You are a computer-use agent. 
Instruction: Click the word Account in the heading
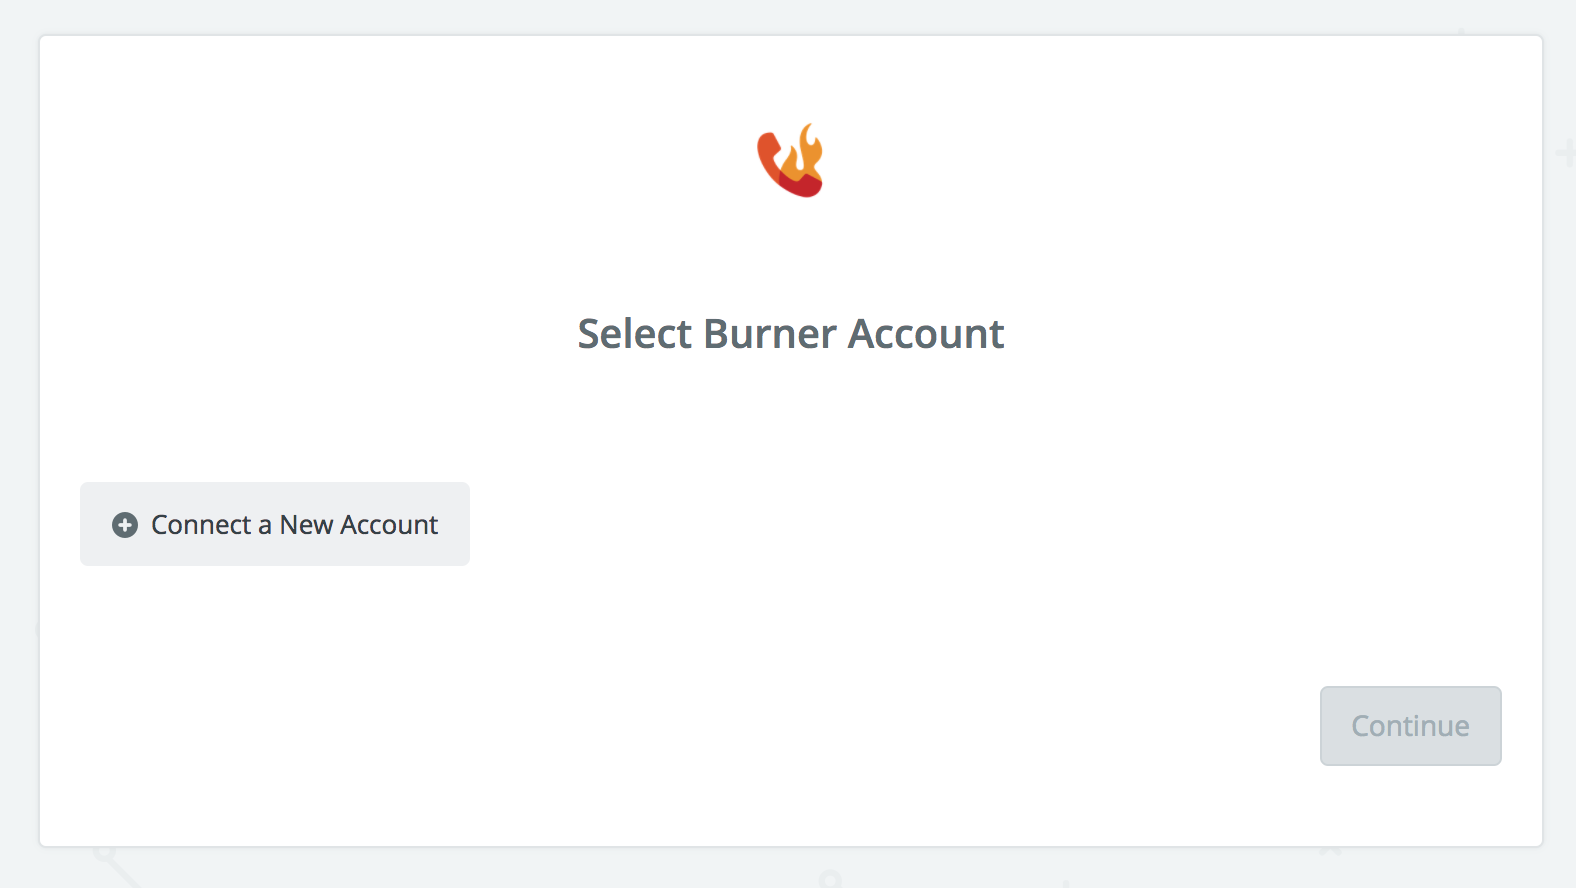926,334
